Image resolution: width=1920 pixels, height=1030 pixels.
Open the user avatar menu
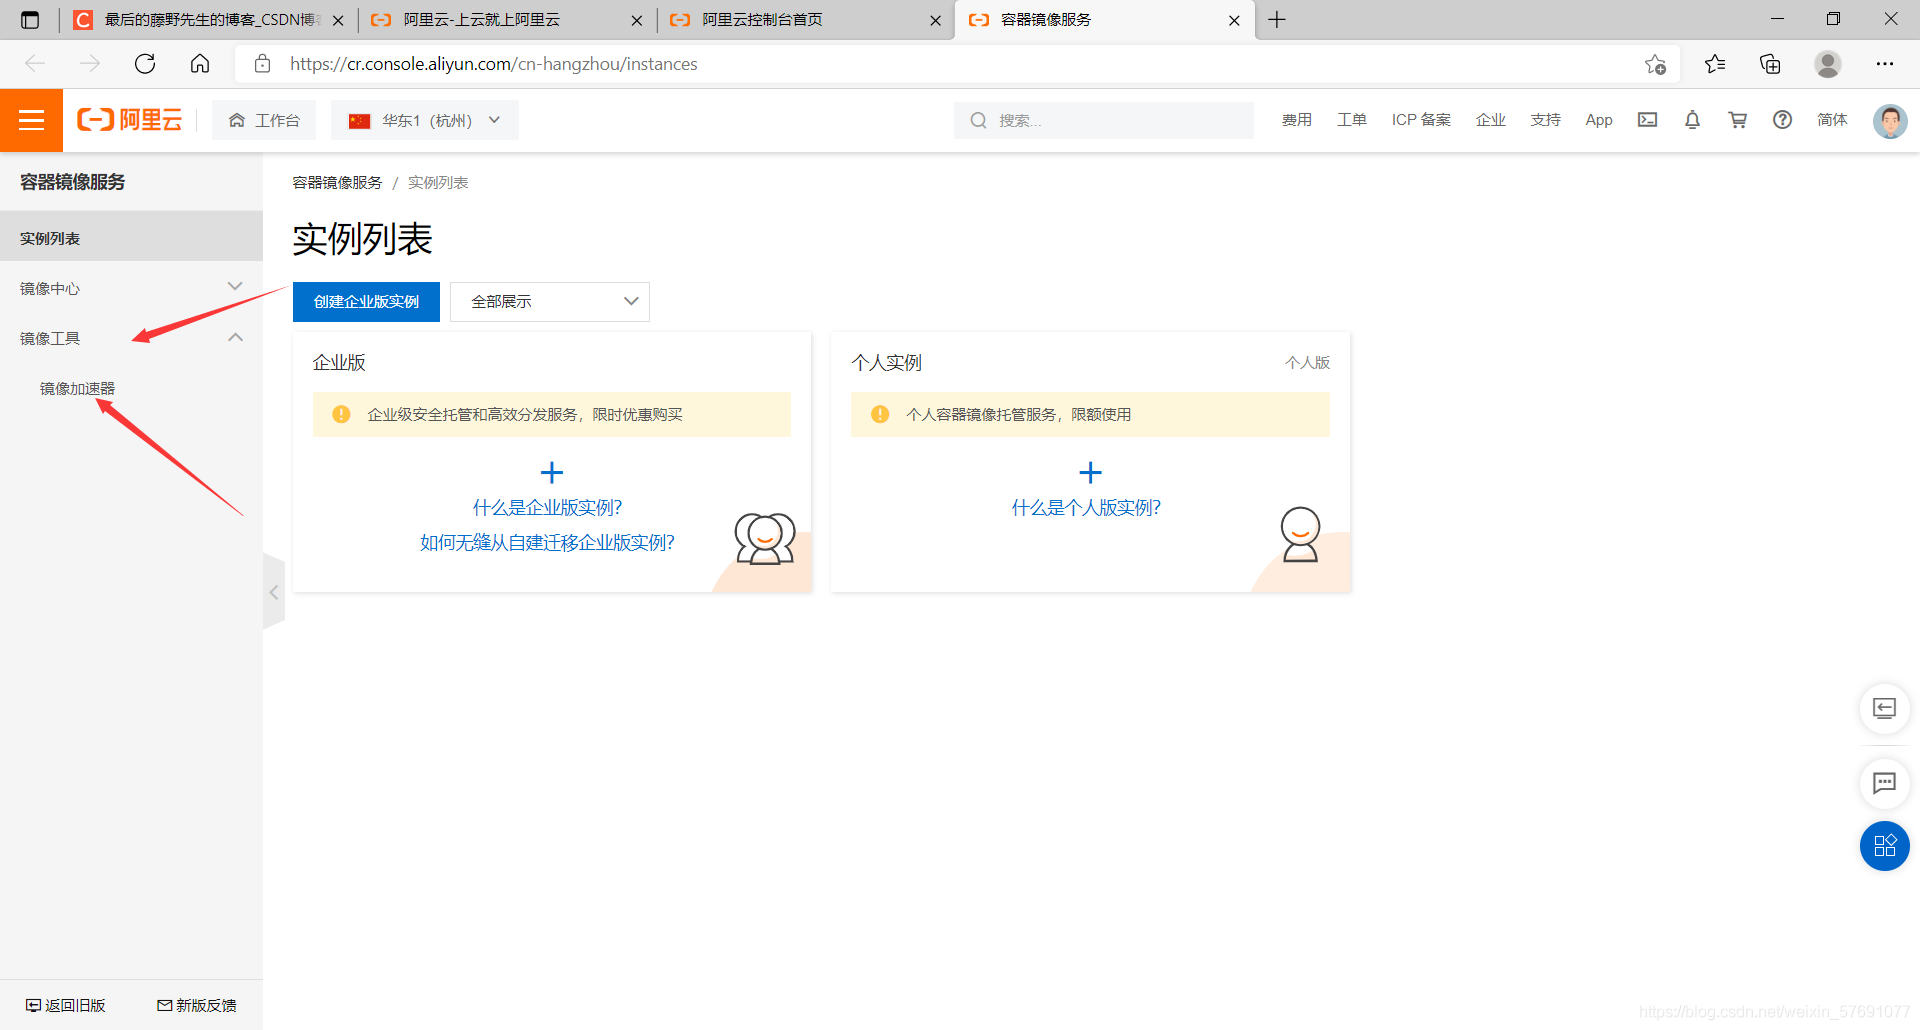click(x=1890, y=121)
